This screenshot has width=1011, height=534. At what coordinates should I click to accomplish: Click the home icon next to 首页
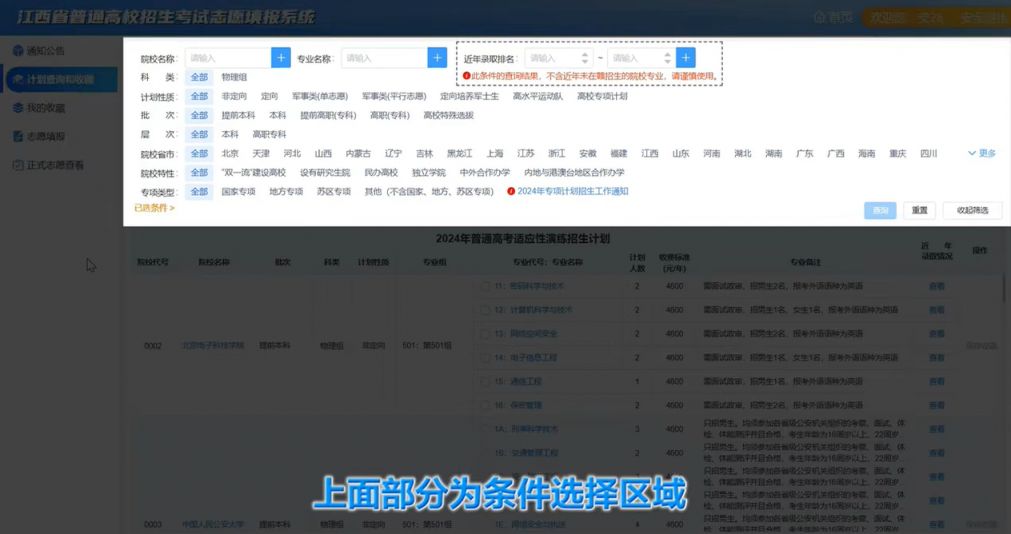(820, 17)
